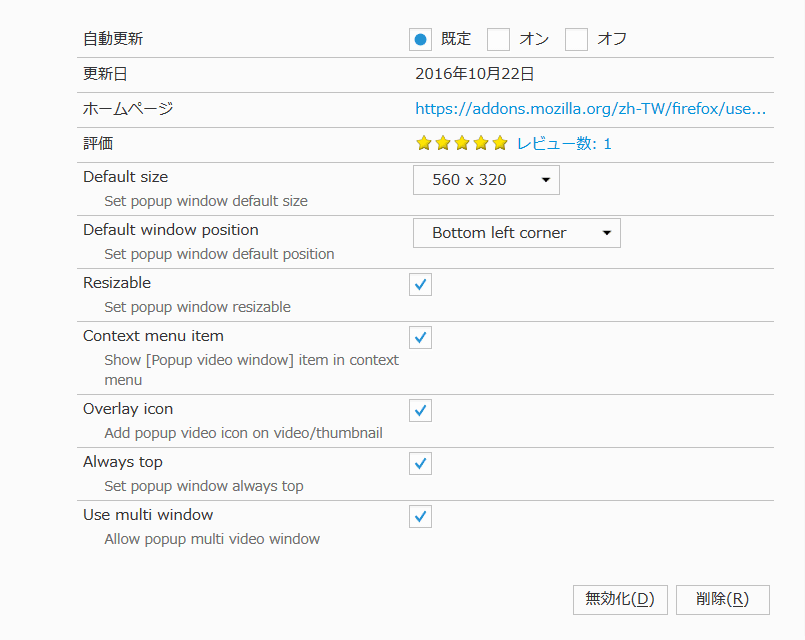
Task: Click the first rating star icon
Action: pos(424,143)
